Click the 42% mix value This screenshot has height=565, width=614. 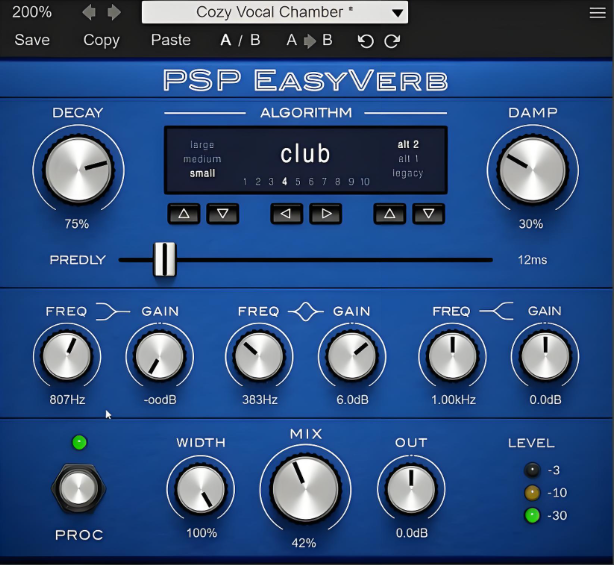coord(304,543)
